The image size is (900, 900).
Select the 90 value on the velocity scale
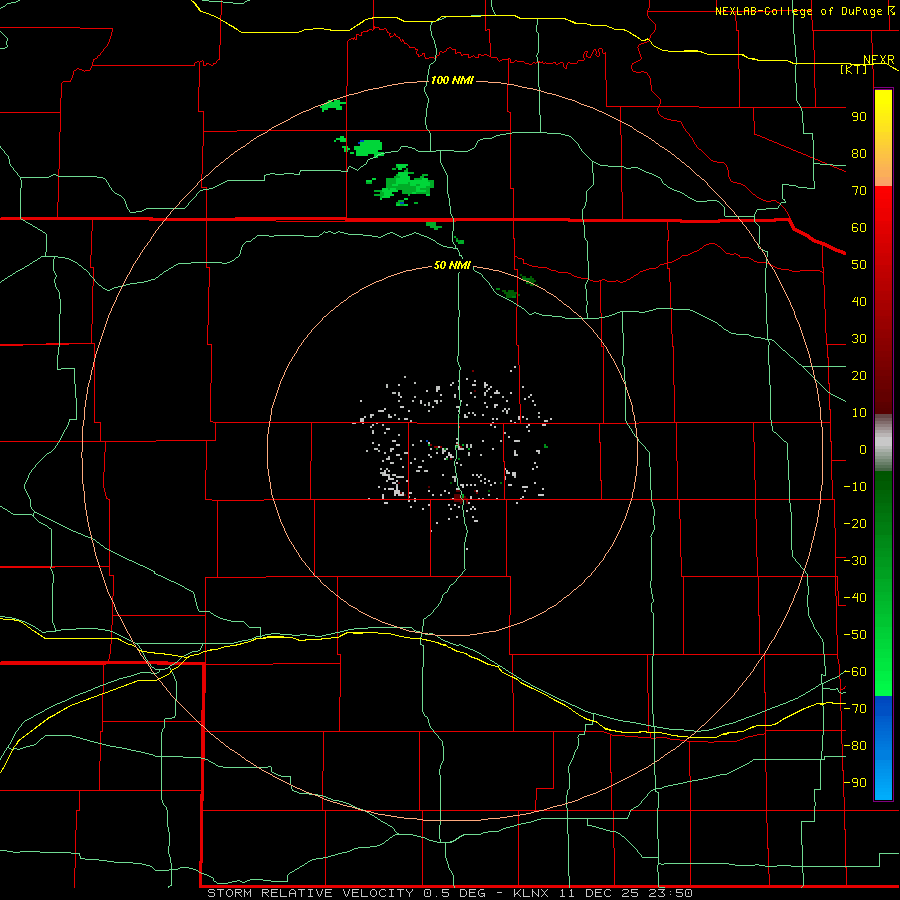[859, 117]
